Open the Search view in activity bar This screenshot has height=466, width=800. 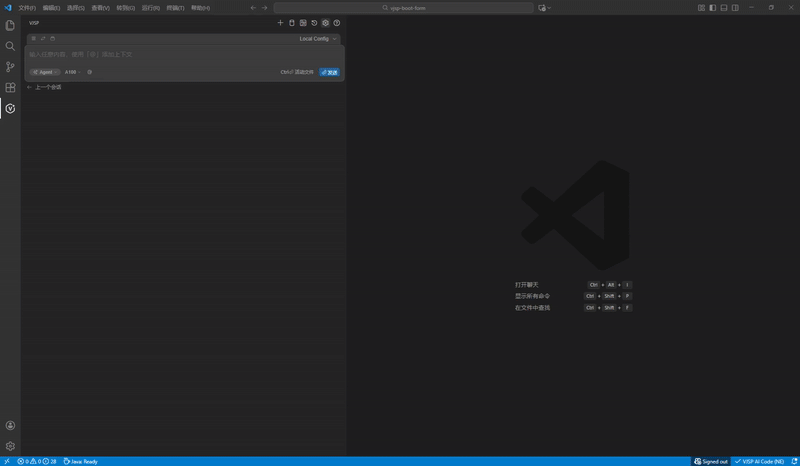point(10,46)
